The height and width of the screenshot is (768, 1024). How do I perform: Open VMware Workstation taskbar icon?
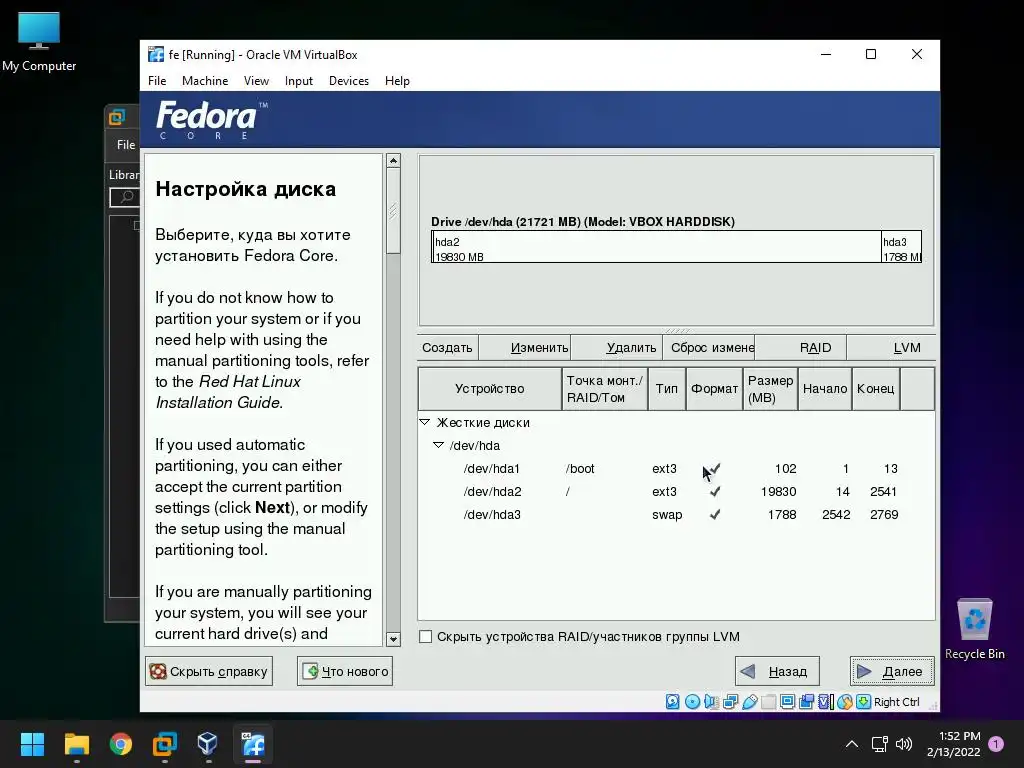165,744
